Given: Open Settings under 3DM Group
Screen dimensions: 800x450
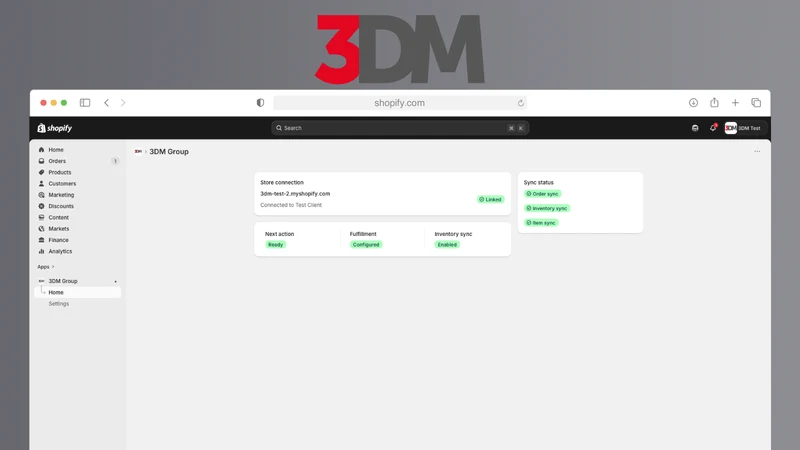Looking at the screenshot, I should [x=59, y=304].
